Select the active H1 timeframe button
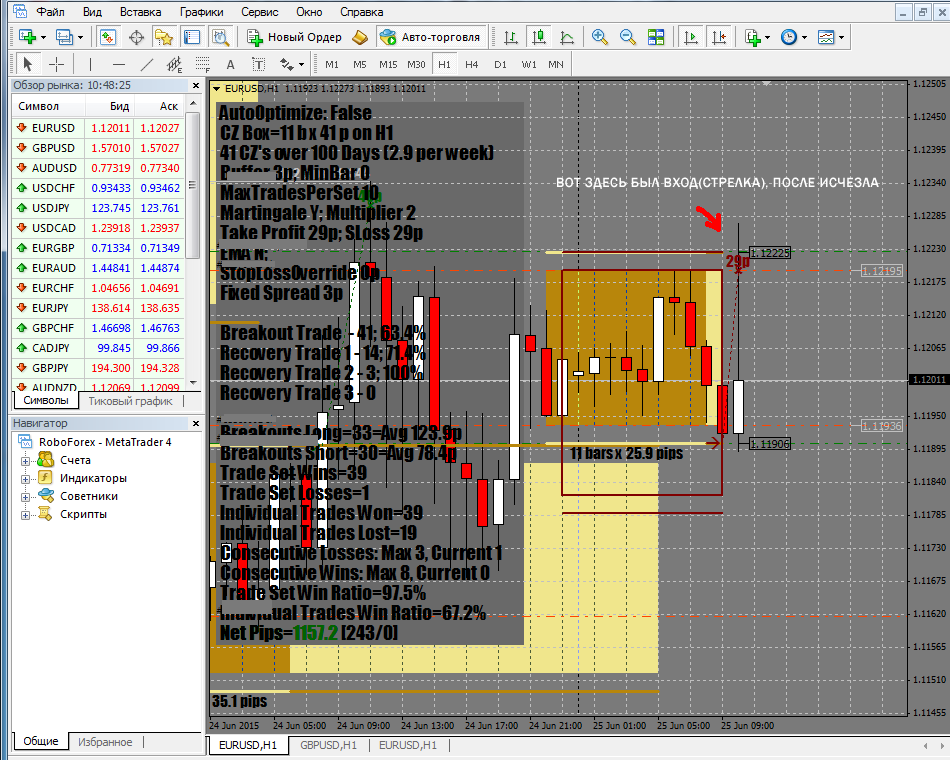The height and width of the screenshot is (760, 950). 444,64
